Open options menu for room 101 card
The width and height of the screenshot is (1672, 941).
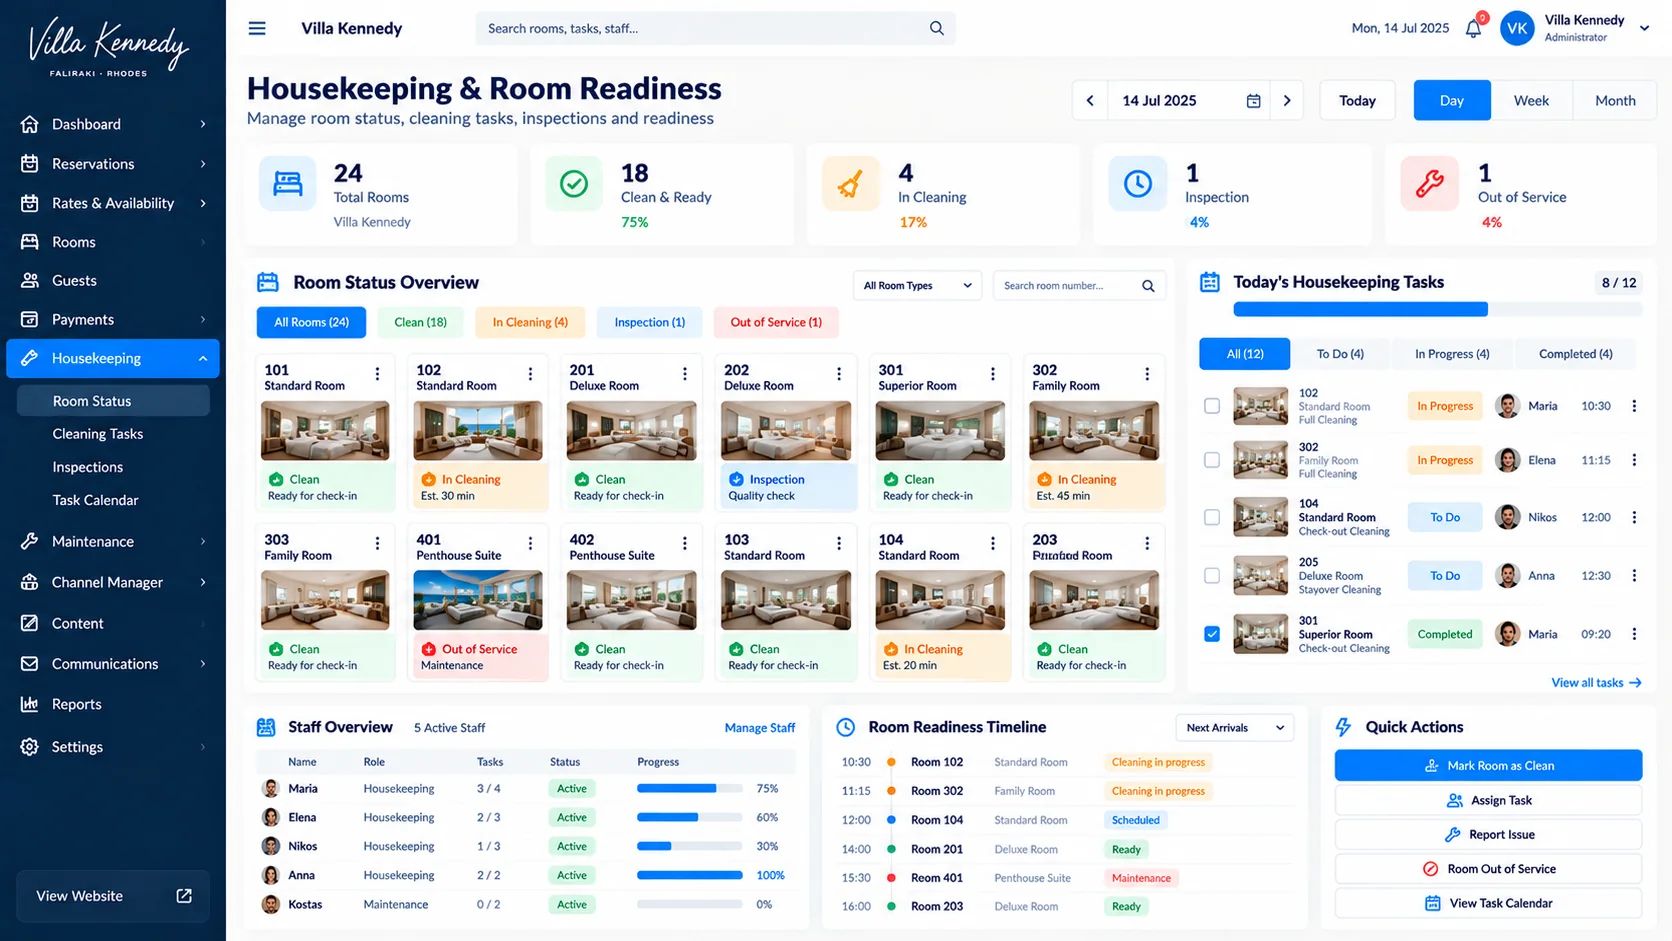click(377, 374)
